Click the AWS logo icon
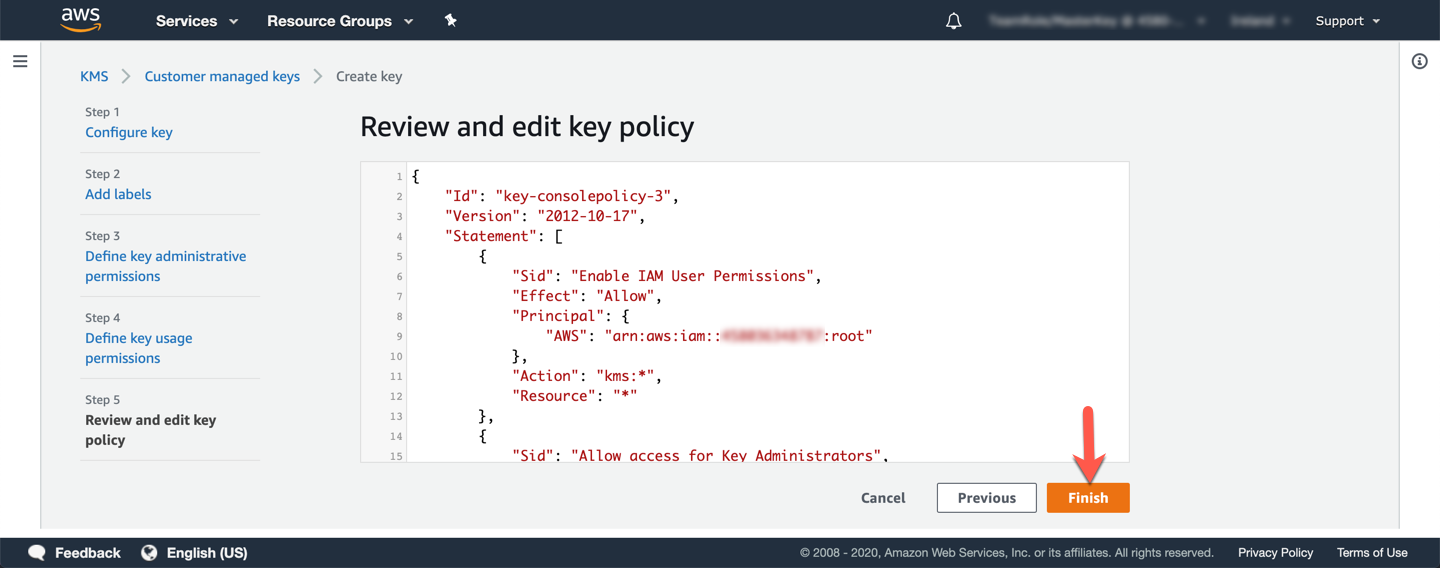The height and width of the screenshot is (568, 1440). pyautogui.click(x=81, y=20)
